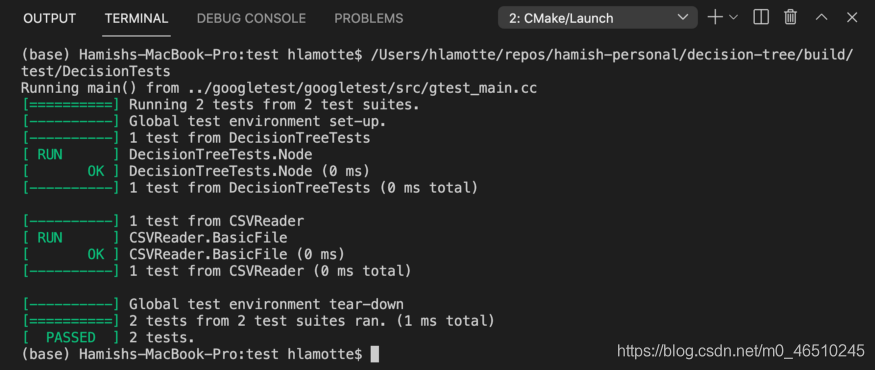Open the DecisionTests executable path link
This screenshot has height=370, width=875.
(x=438, y=63)
